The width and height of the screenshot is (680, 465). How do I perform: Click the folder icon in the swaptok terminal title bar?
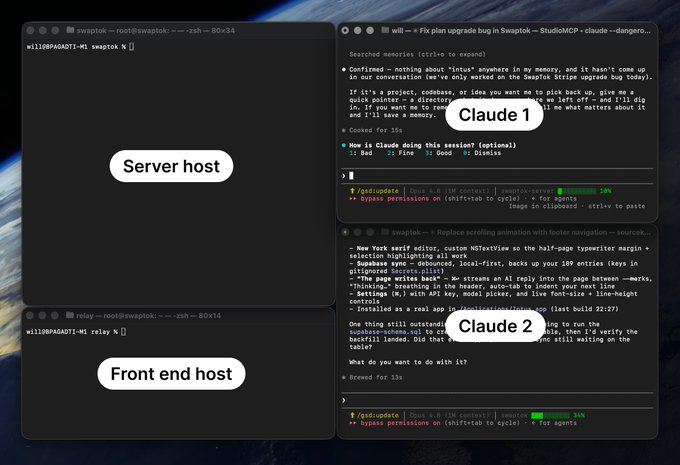click(x=70, y=30)
